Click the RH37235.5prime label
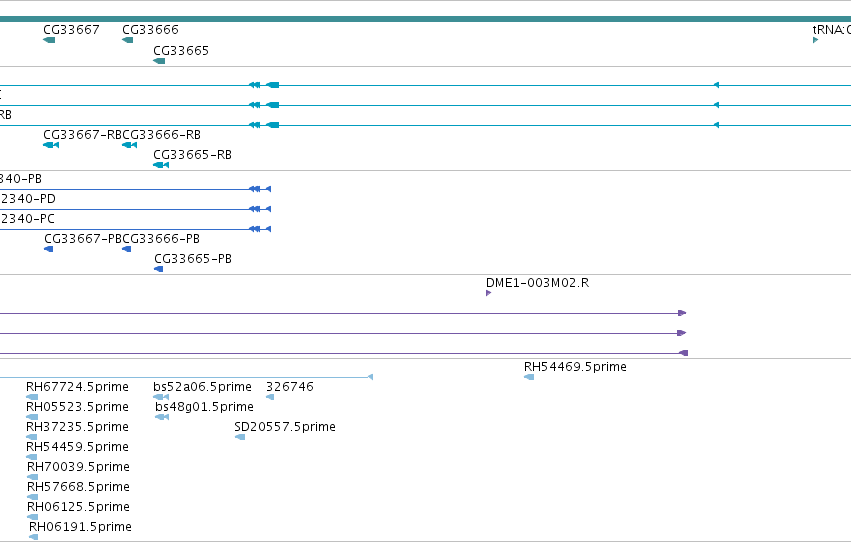Viewport: 851px width, 542px height. (78, 428)
